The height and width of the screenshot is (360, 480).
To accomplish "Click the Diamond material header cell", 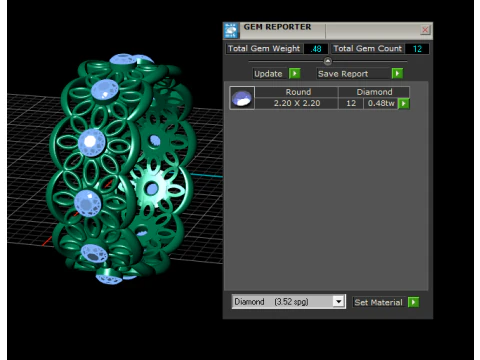I will [374, 92].
